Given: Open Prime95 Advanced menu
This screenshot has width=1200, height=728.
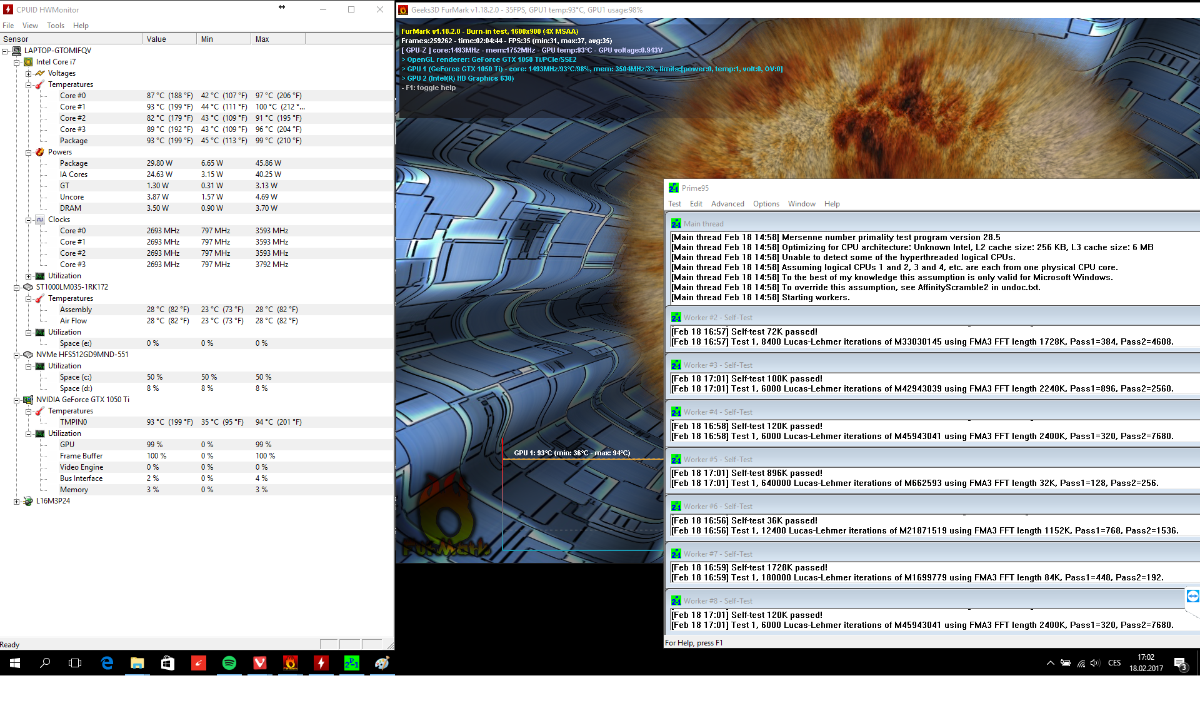Looking at the screenshot, I should (x=727, y=203).
